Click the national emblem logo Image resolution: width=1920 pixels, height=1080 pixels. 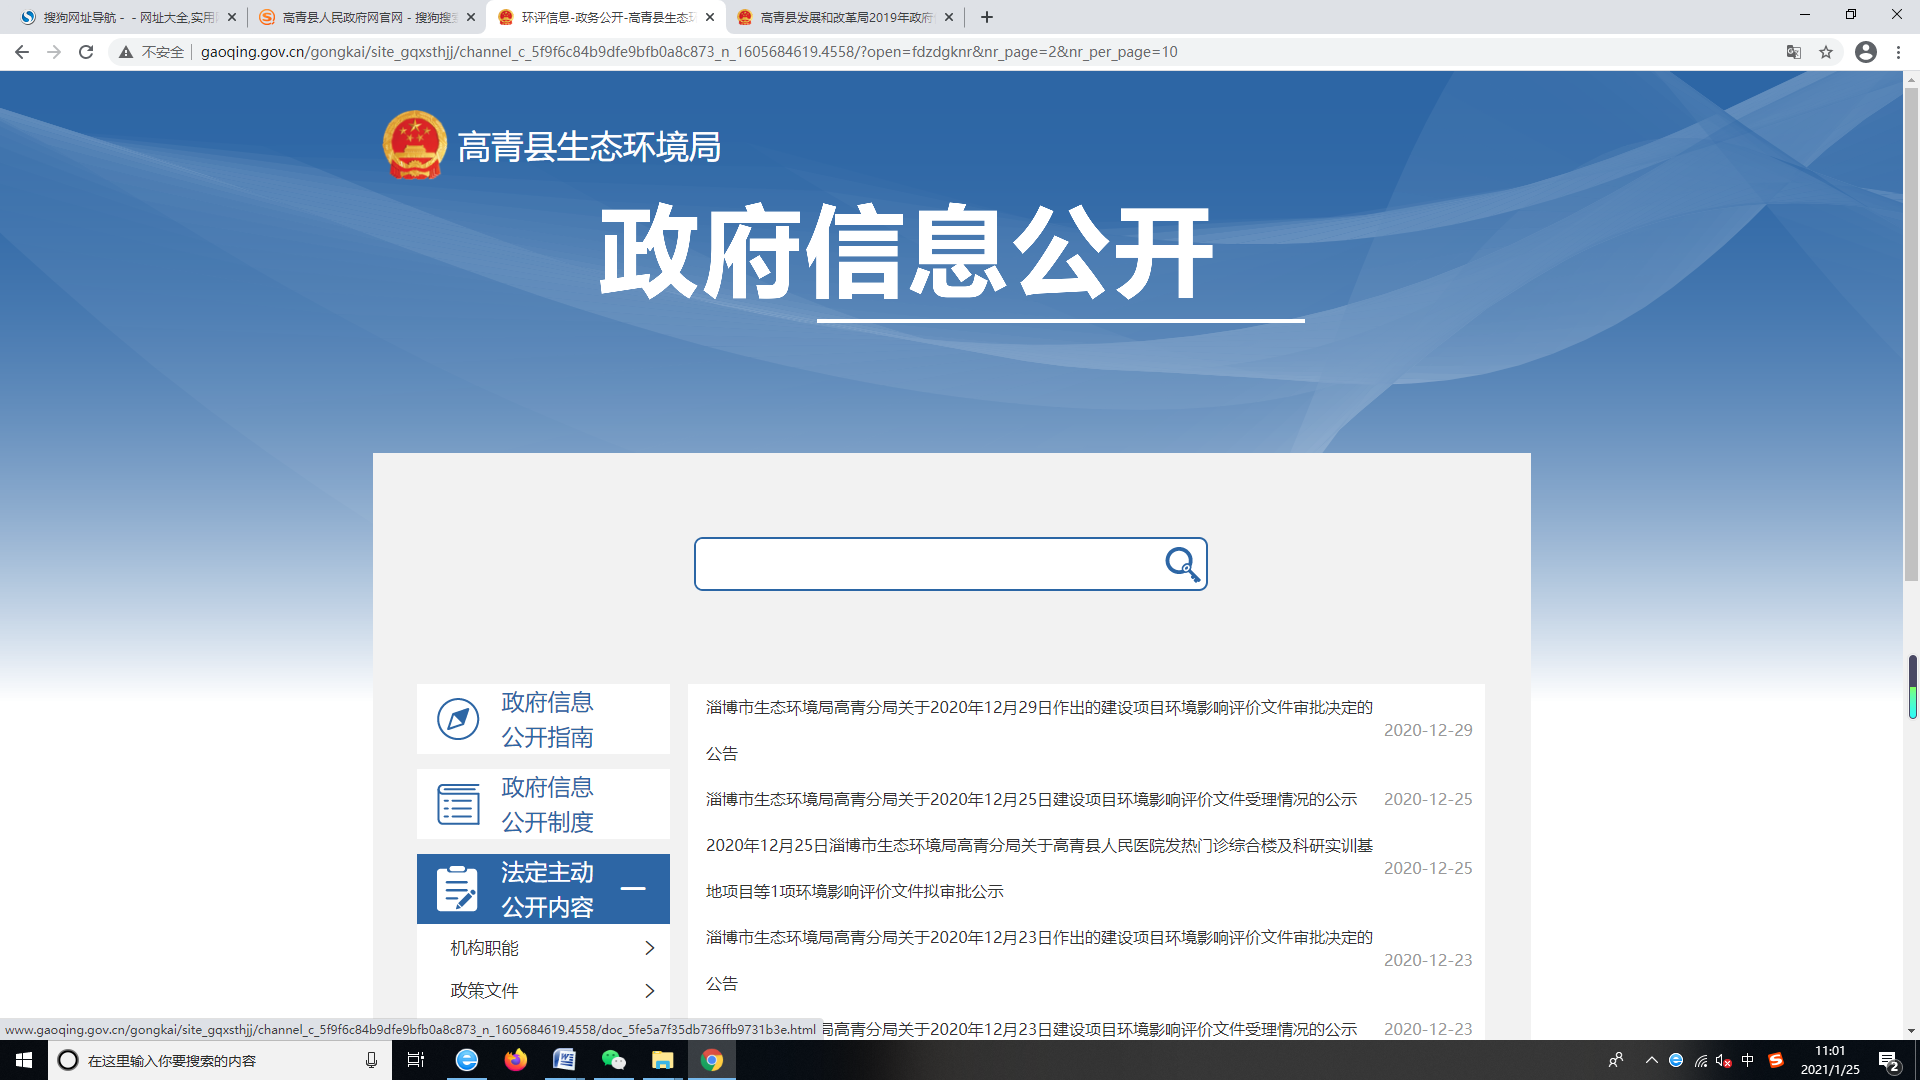414,146
